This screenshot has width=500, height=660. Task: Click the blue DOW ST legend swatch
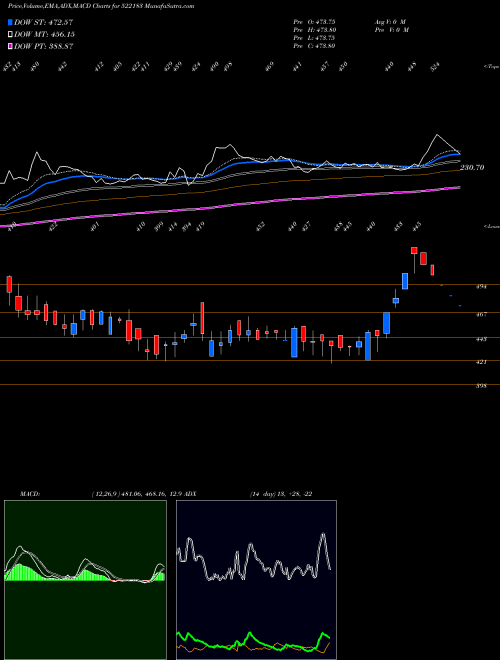pyautogui.click(x=11, y=22)
